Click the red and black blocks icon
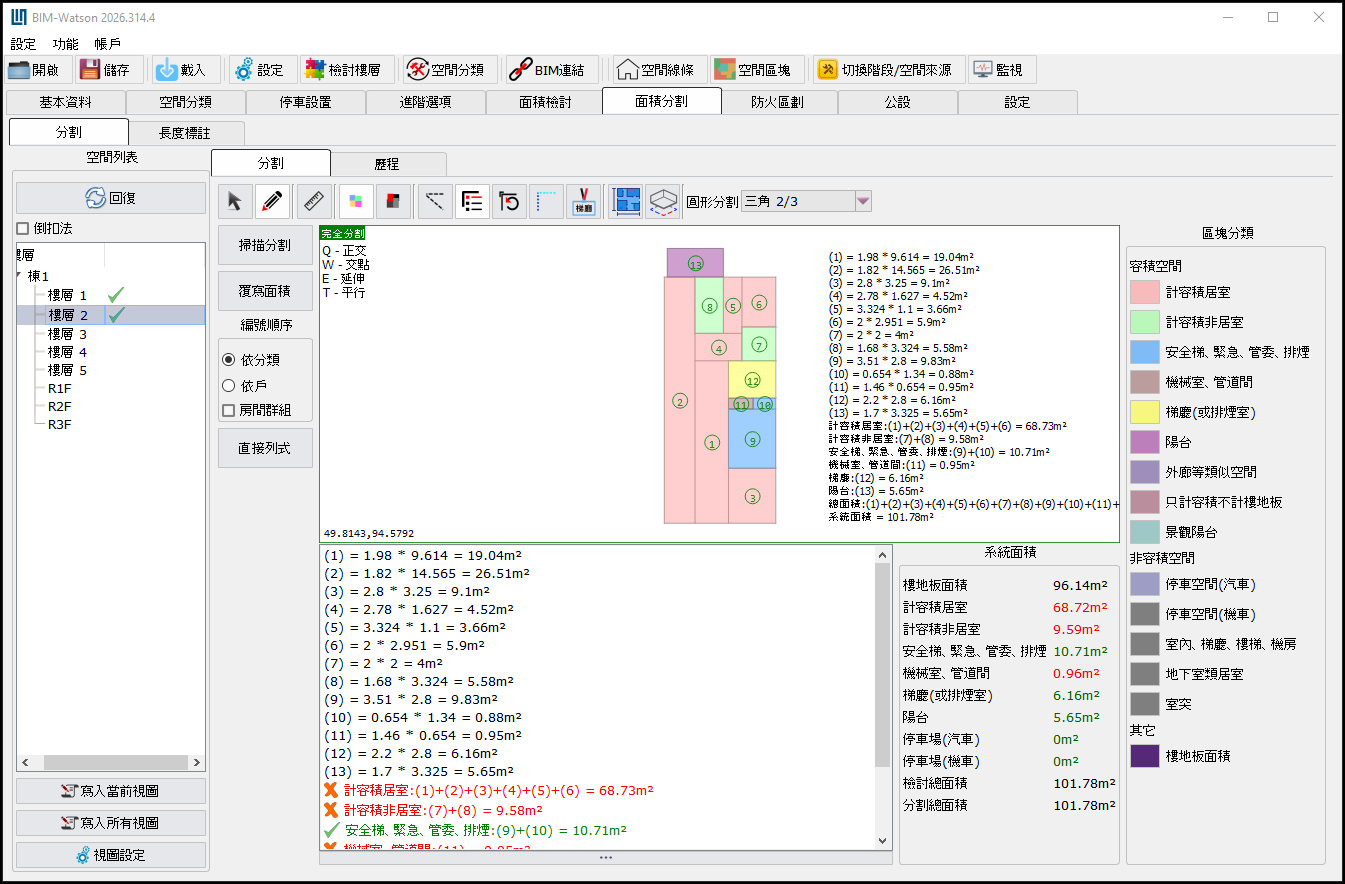1345x884 pixels. pos(393,202)
